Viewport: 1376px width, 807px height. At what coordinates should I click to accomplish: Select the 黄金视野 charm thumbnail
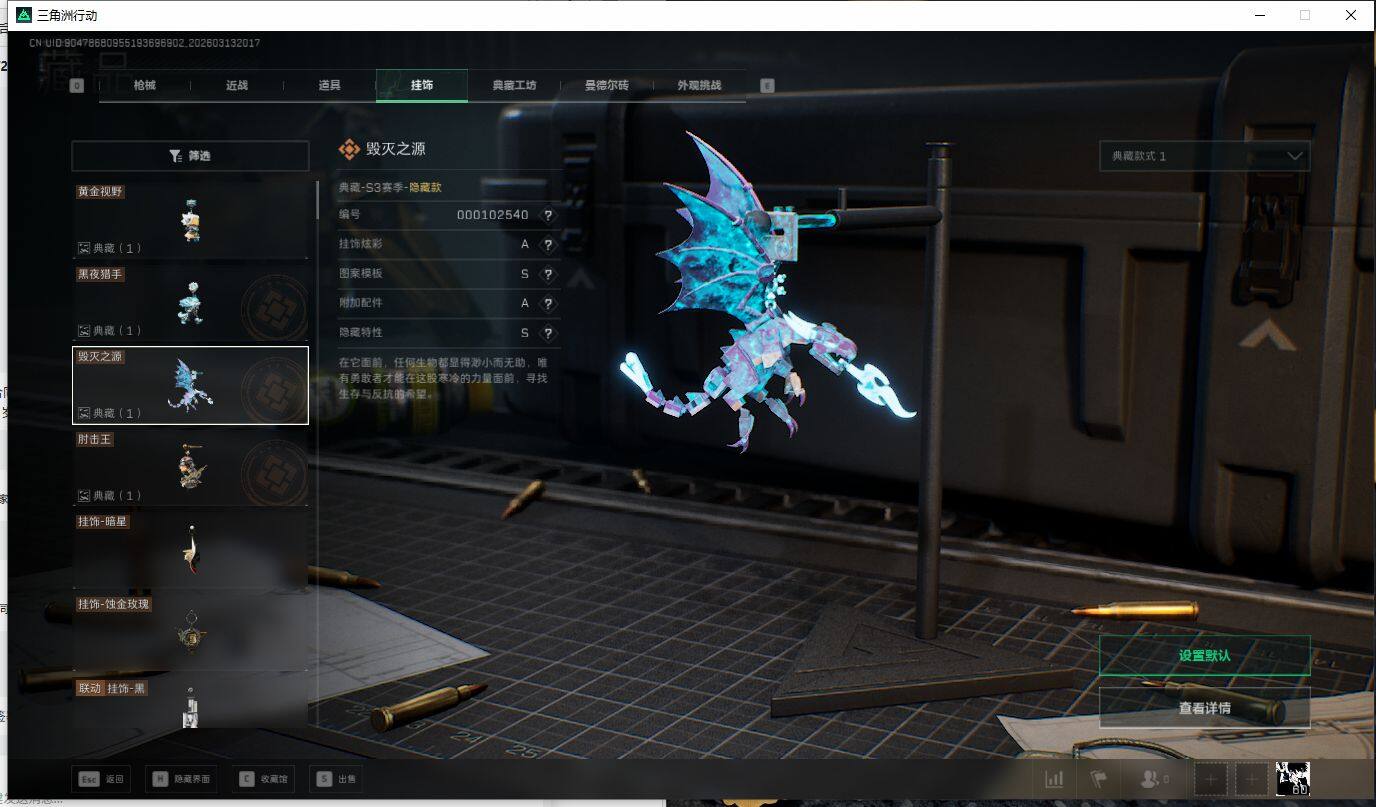click(190, 220)
